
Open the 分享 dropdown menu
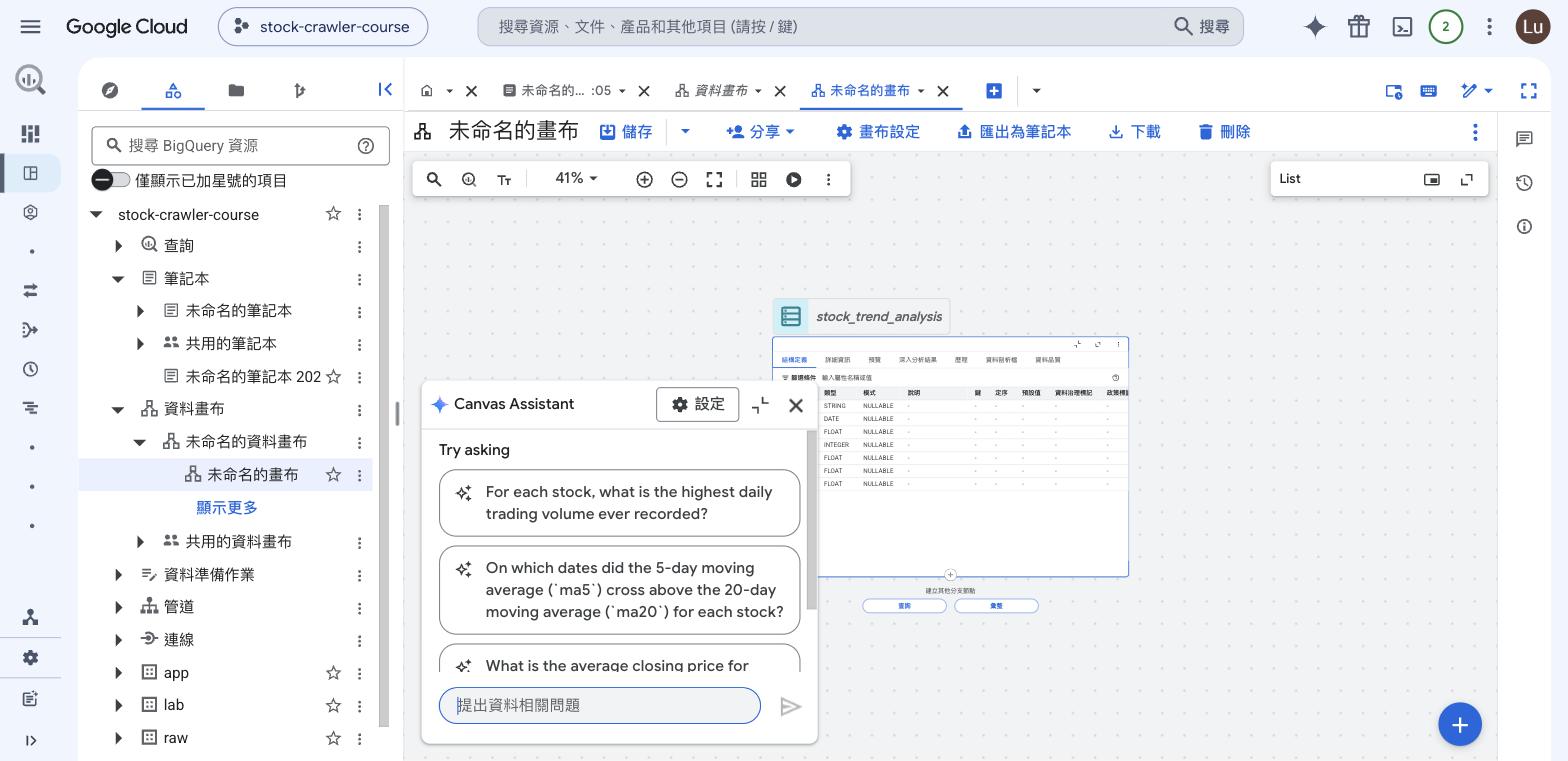pyautogui.click(x=761, y=132)
